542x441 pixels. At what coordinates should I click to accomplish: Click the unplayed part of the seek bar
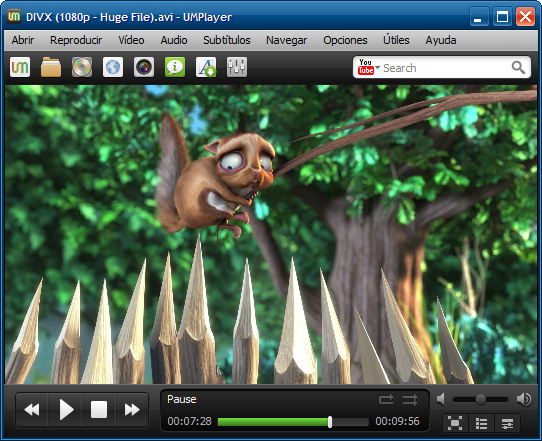coord(351,422)
